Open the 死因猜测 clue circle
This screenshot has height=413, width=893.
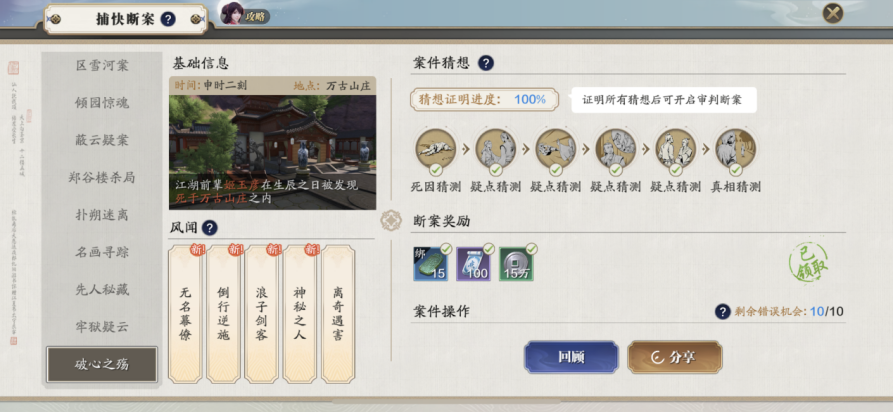435,149
